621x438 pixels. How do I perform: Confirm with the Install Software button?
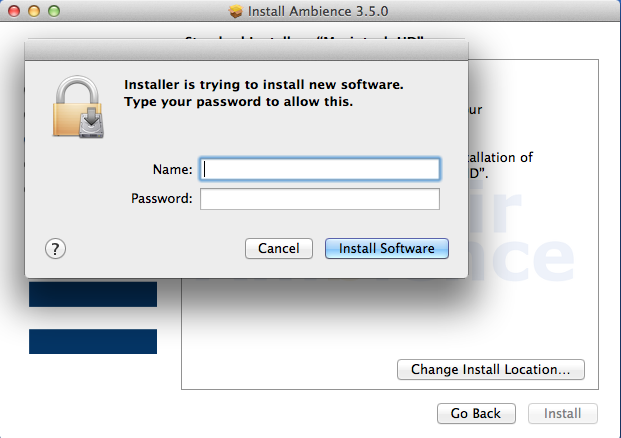coord(387,249)
